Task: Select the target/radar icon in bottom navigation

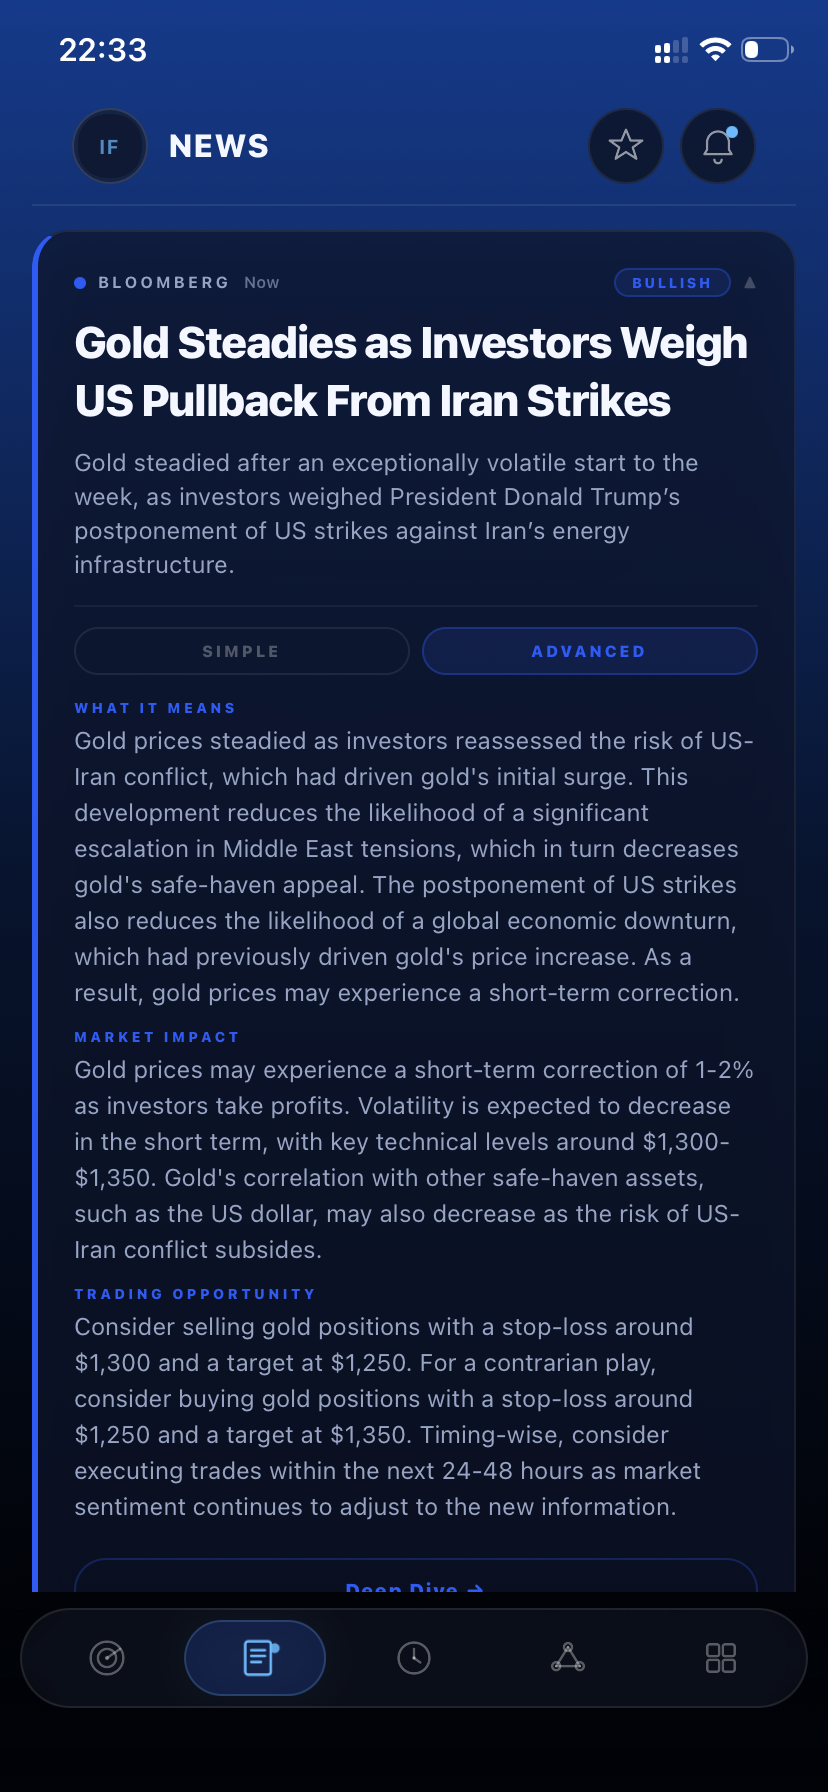Action: click(x=108, y=1657)
